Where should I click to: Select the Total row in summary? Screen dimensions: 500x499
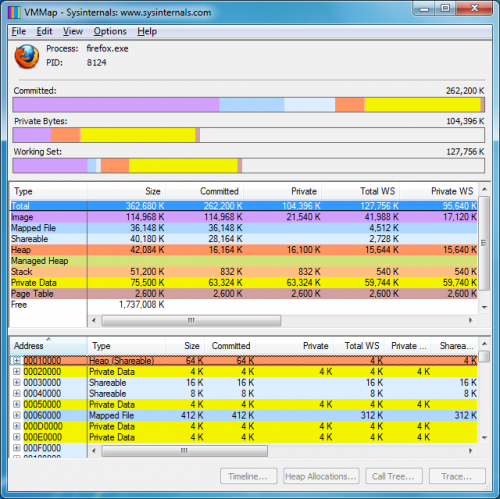244,206
